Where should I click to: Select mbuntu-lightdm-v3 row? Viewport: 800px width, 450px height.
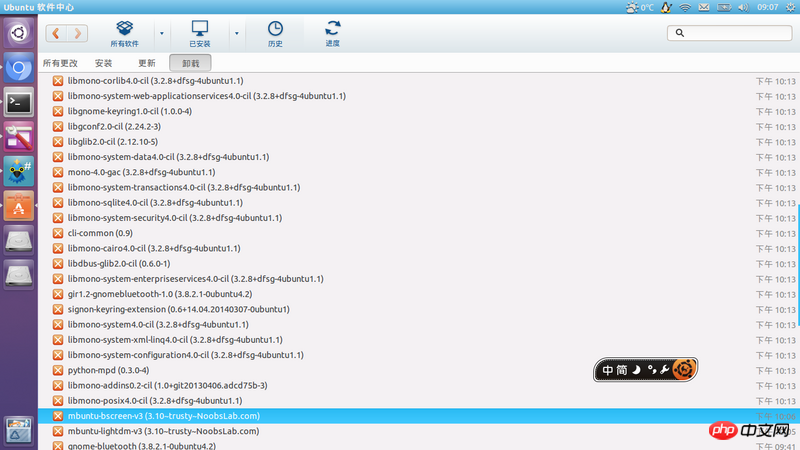[419, 431]
